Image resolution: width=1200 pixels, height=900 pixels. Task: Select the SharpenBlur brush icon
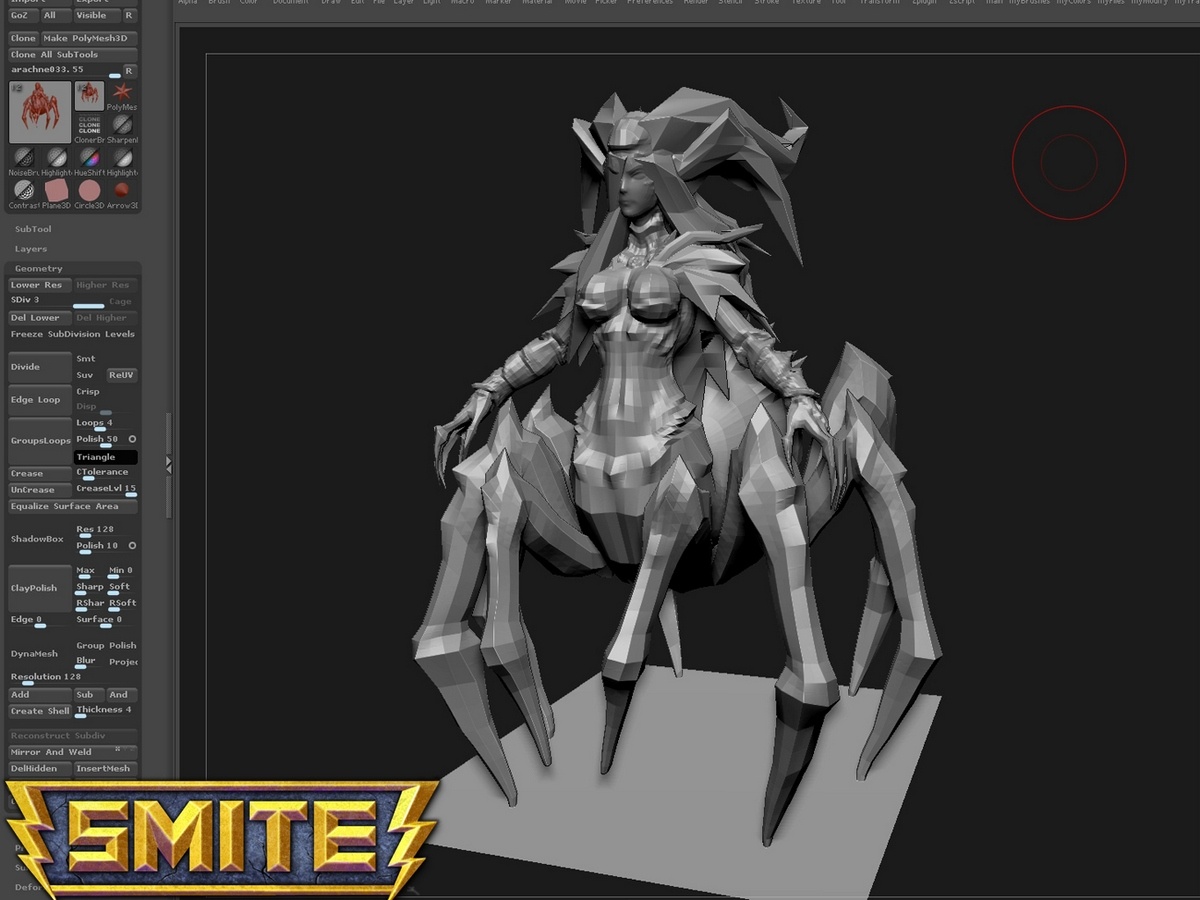click(123, 125)
